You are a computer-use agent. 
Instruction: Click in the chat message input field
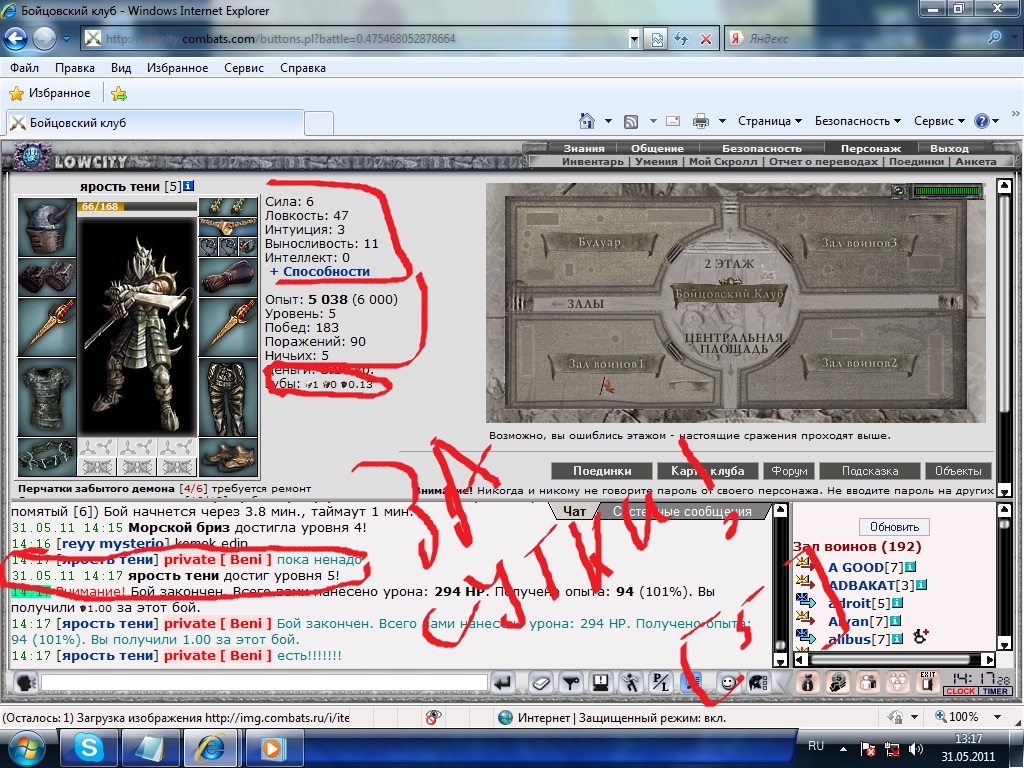pyautogui.click(x=264, y=683)
